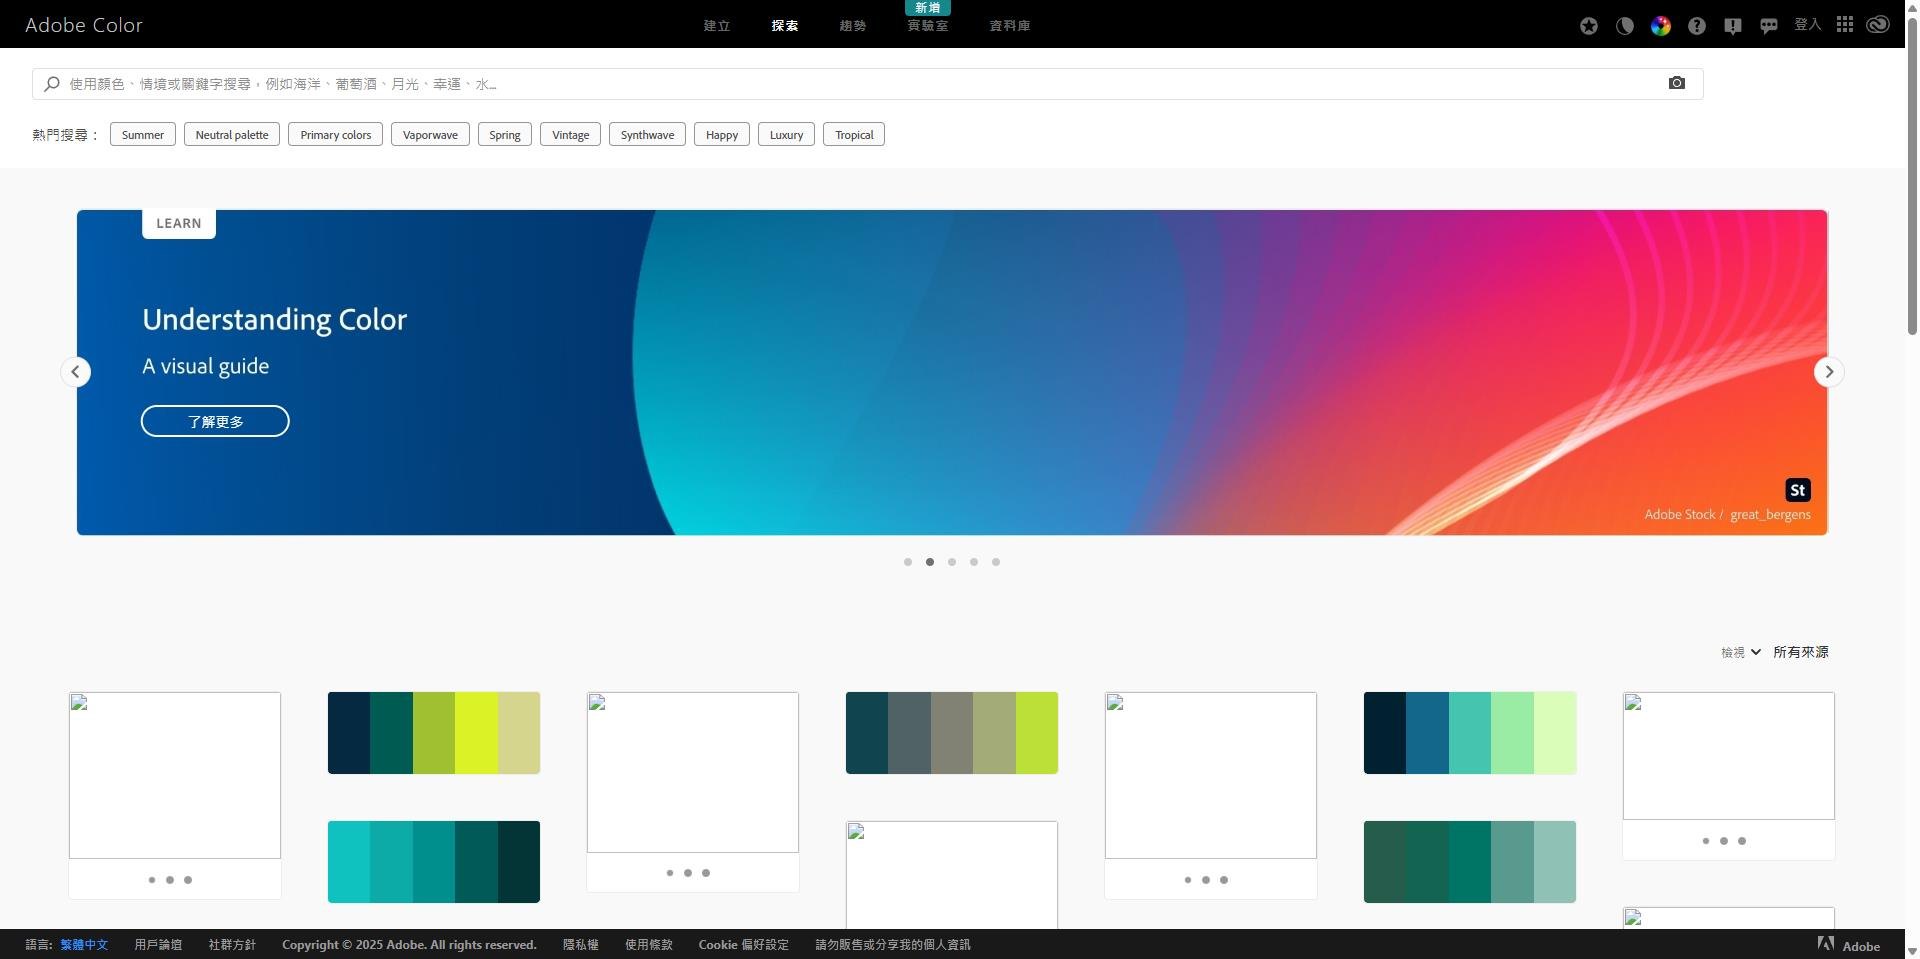
Task: Click the Creative Cloud icon
Action: coord(1878,24)
